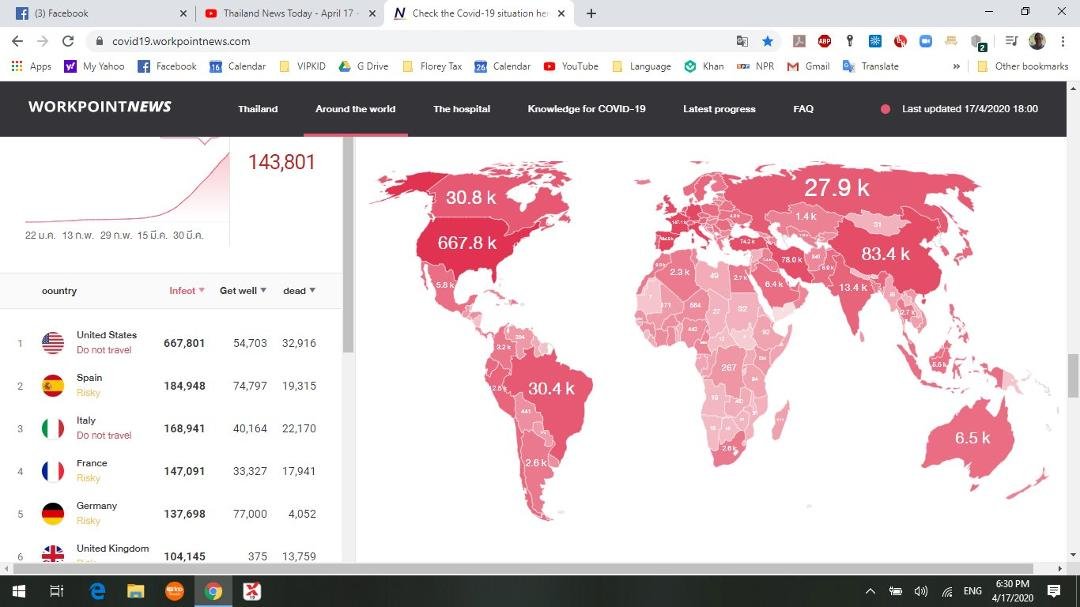Sort table by dead column
Image resolution: width=1080 pixels, height=607 pixels.
click(299, 291)
